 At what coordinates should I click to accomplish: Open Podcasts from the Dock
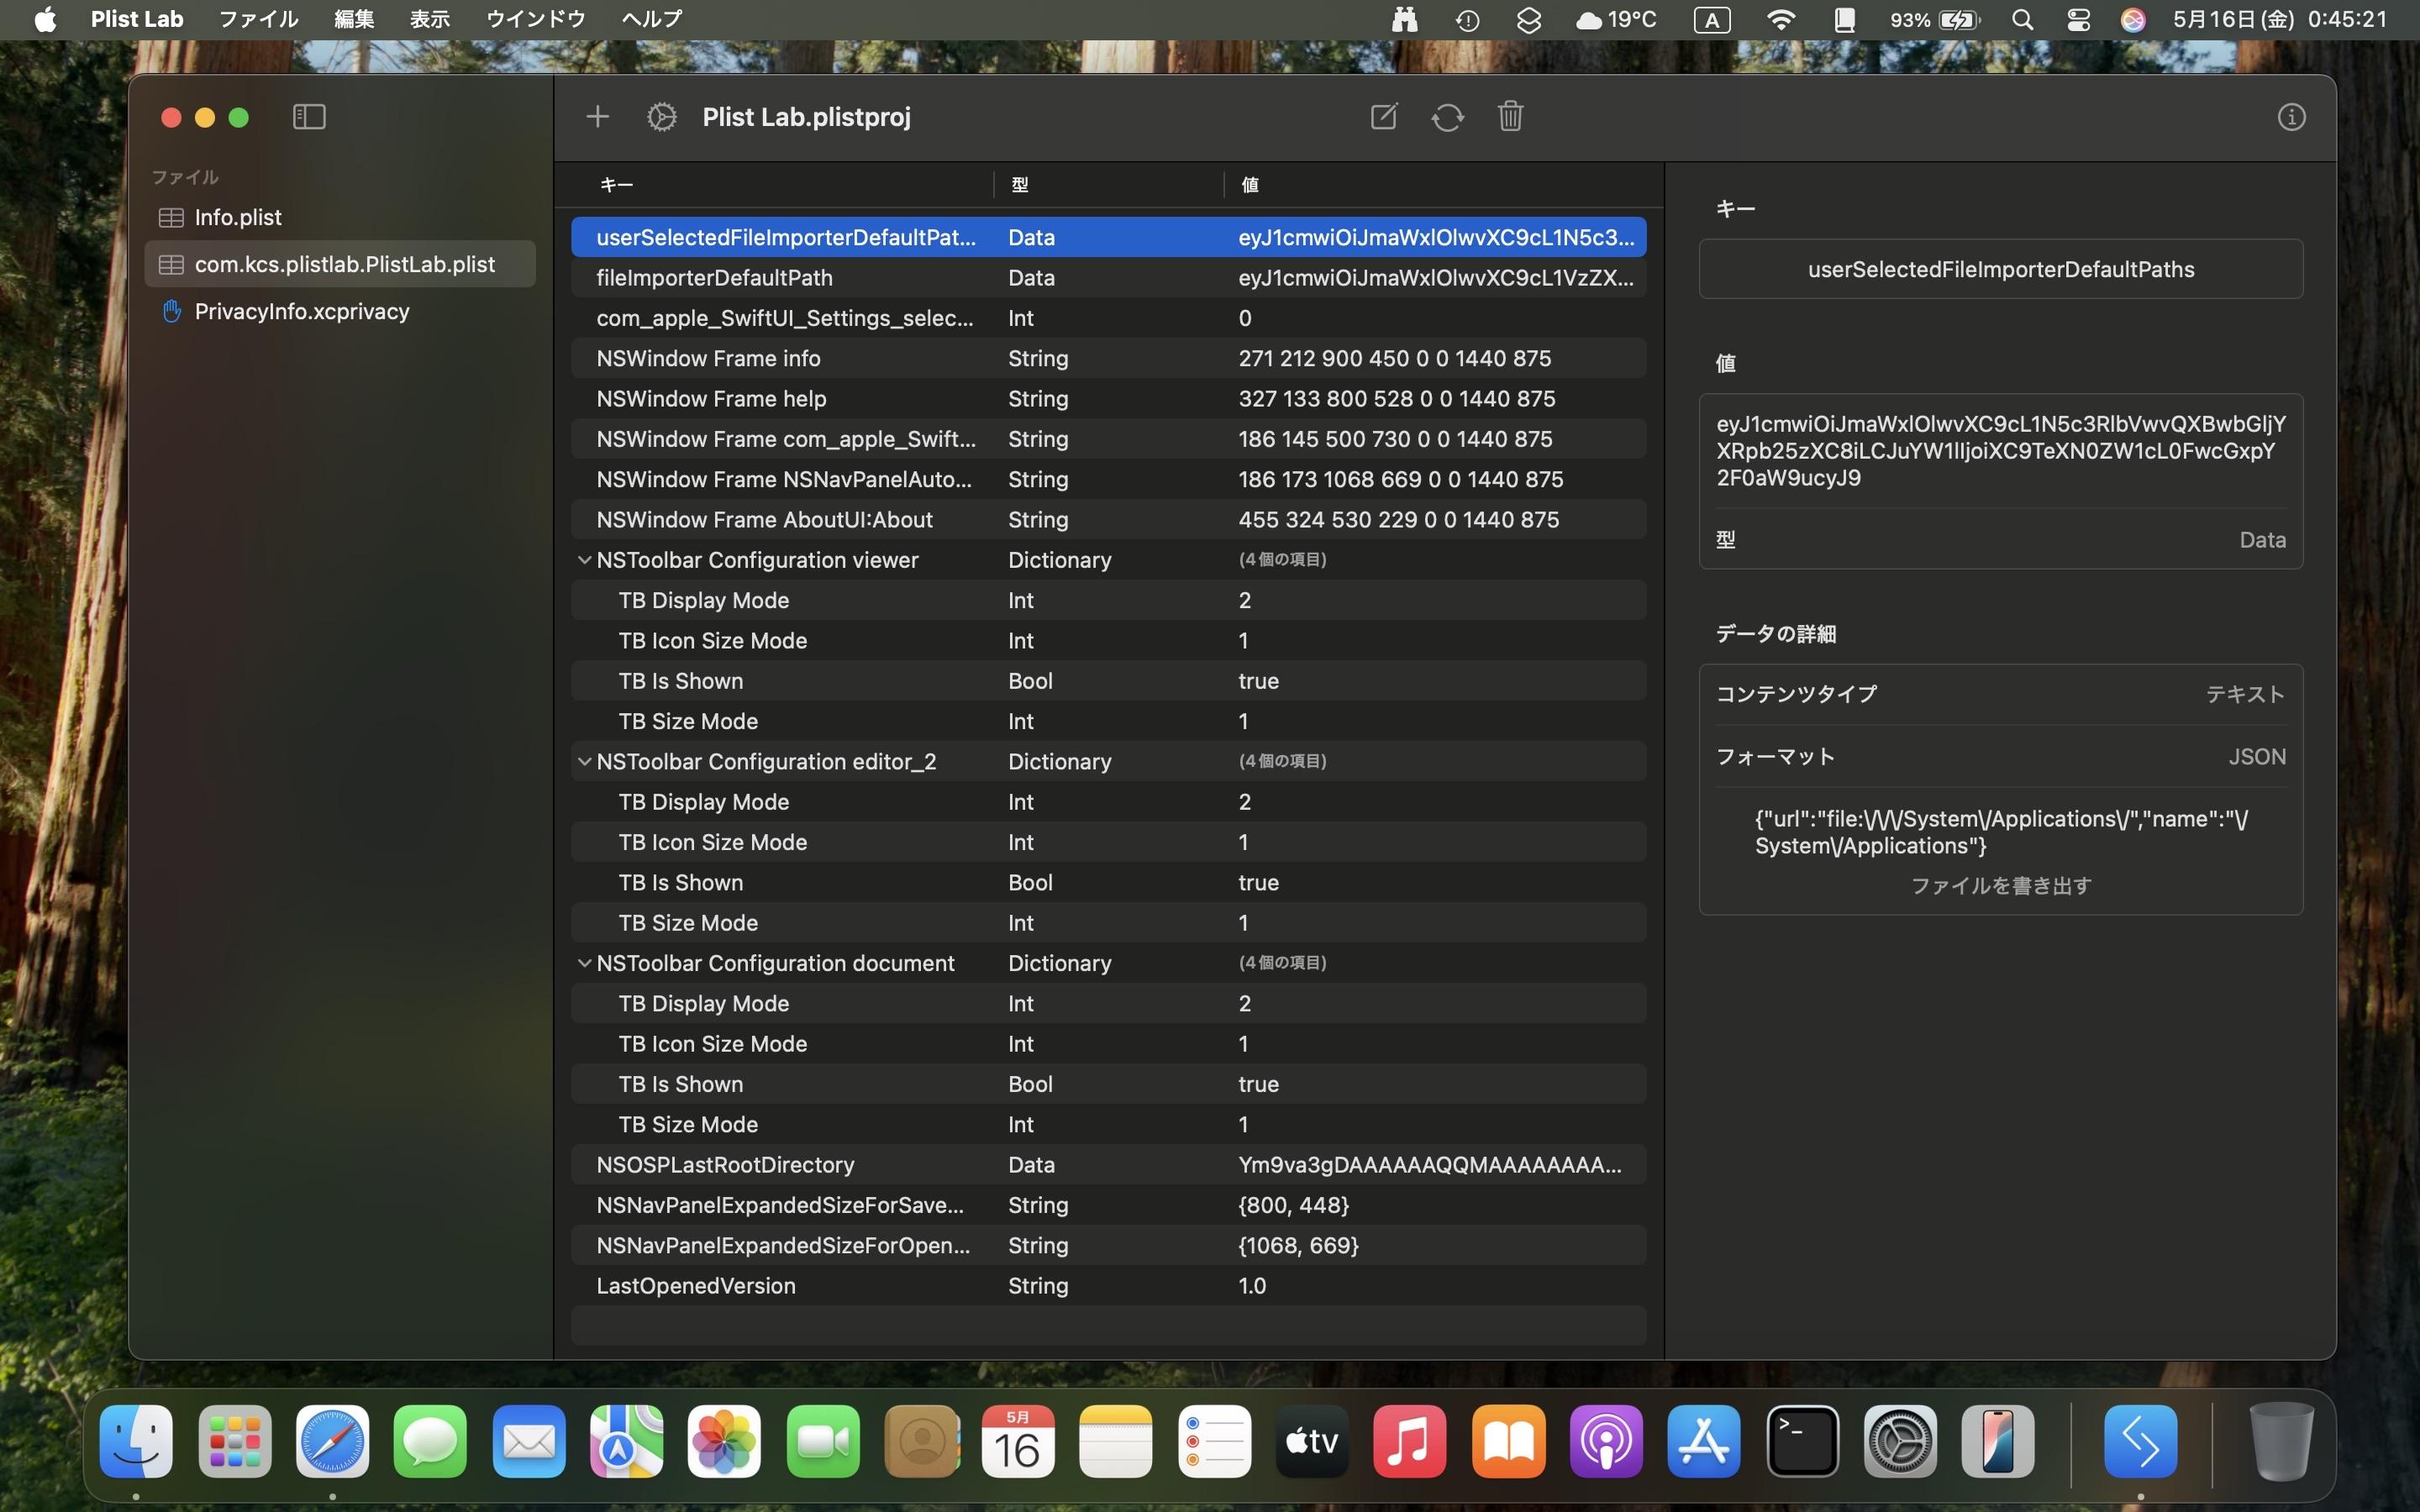pos(1605,1441)
